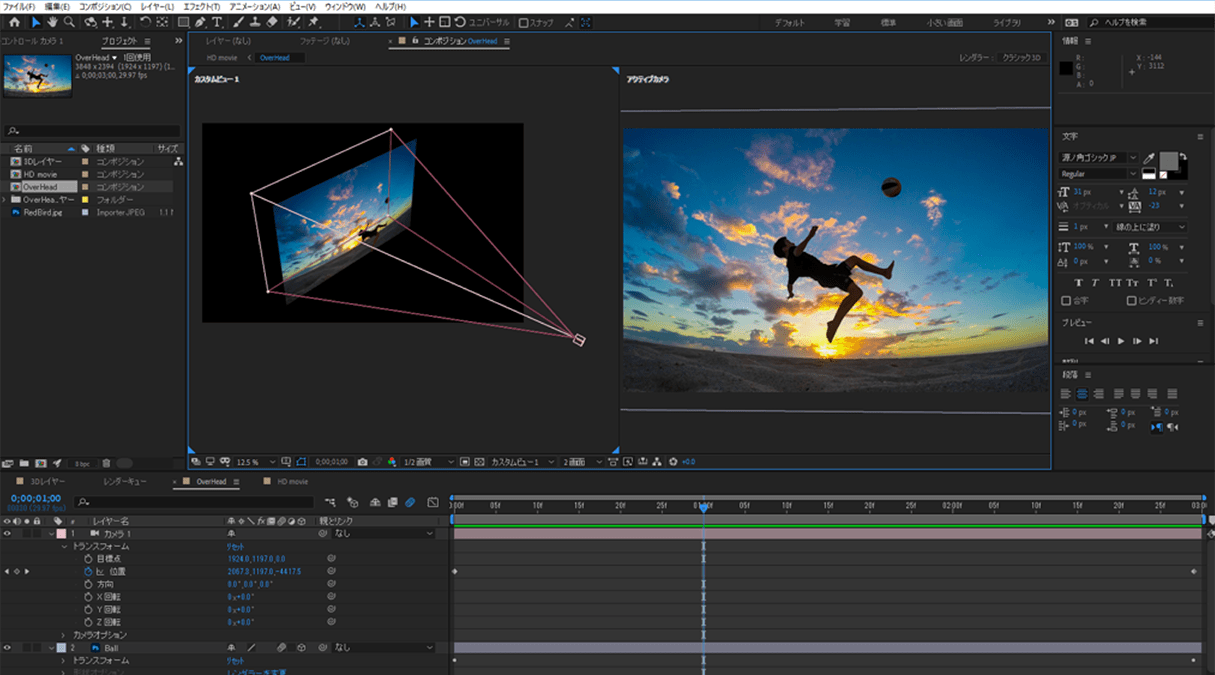Viewport: 1215px width, 675px height.
Task: Select the Zoom magnifier tool
Action: pos(69,22)
